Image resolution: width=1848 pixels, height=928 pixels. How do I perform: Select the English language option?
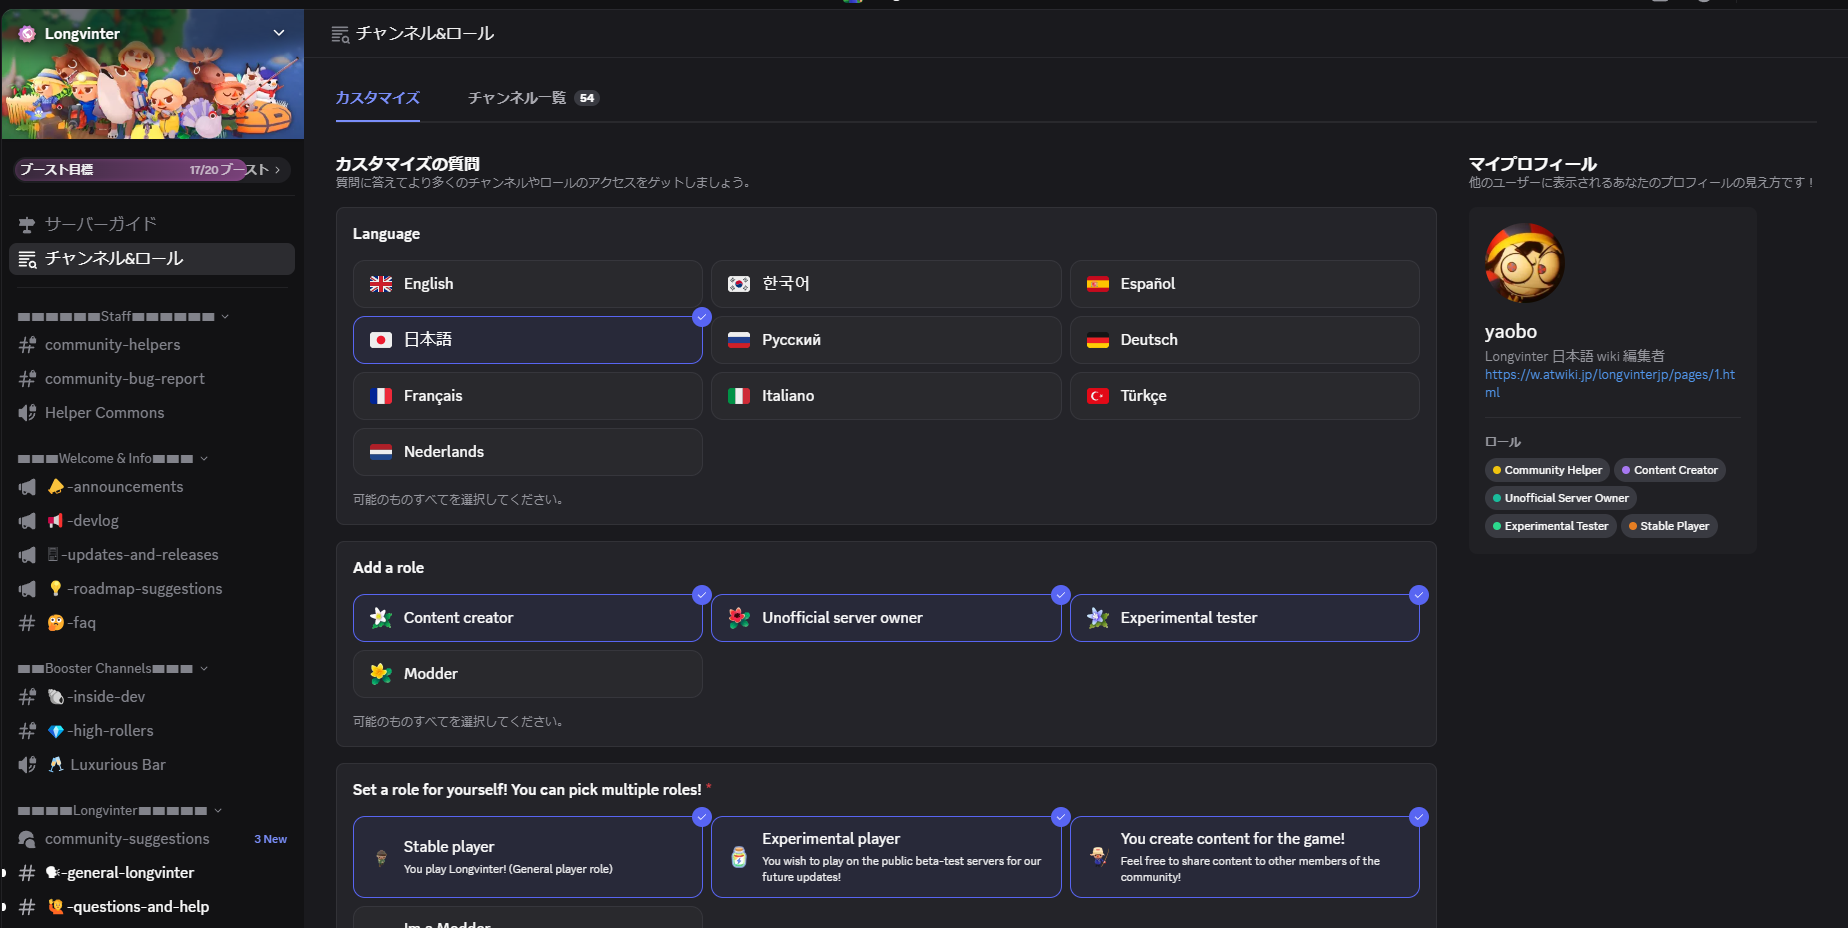[x=528, y=284]
